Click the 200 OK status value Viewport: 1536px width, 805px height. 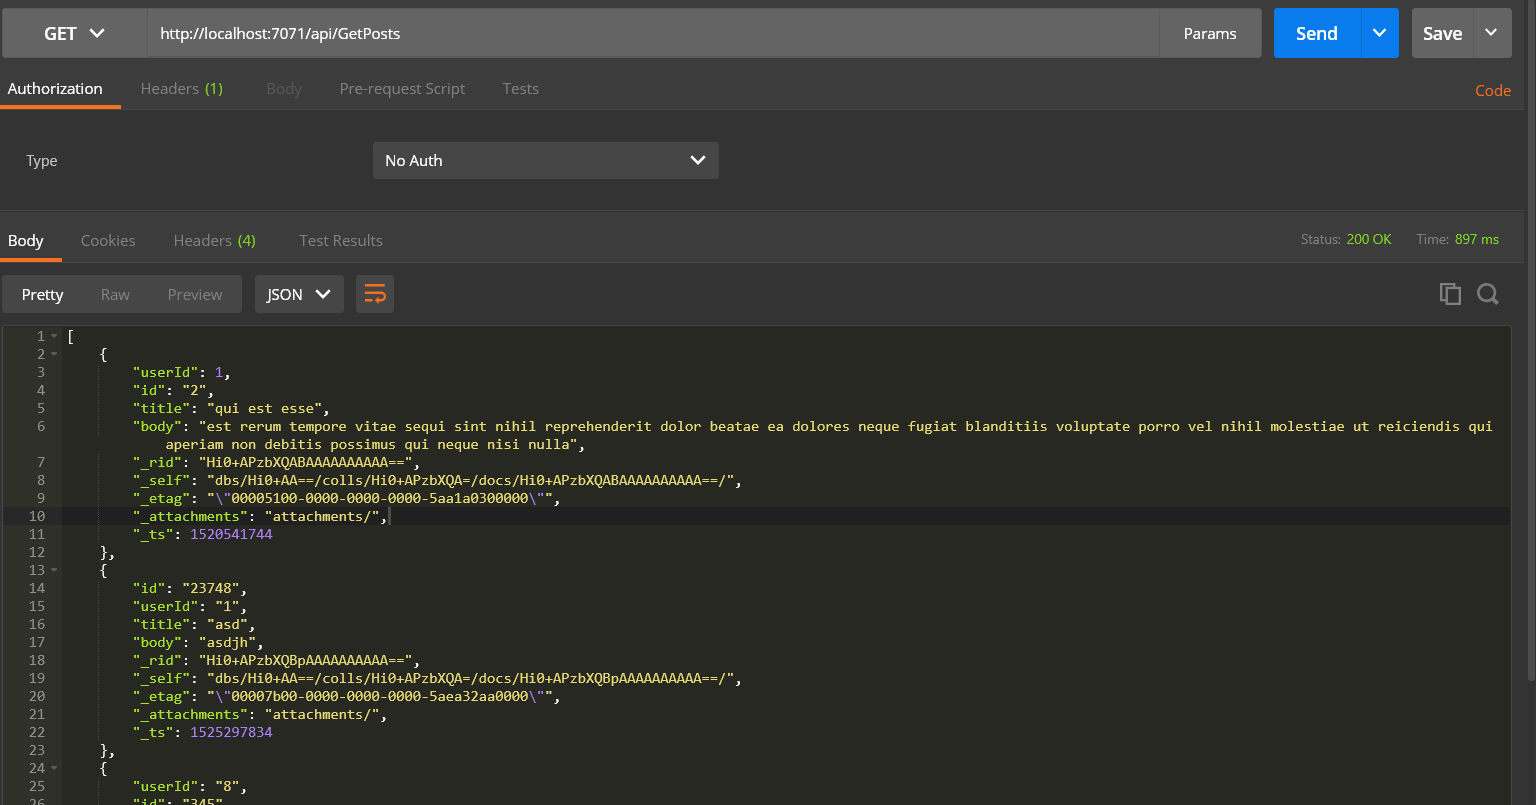tap(1369, 240)
